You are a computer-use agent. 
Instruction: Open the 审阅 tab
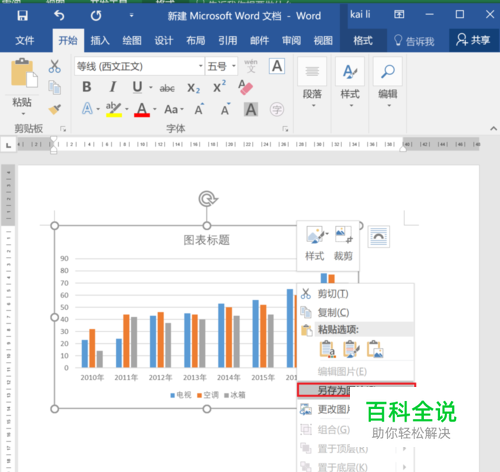click(291, 41)
